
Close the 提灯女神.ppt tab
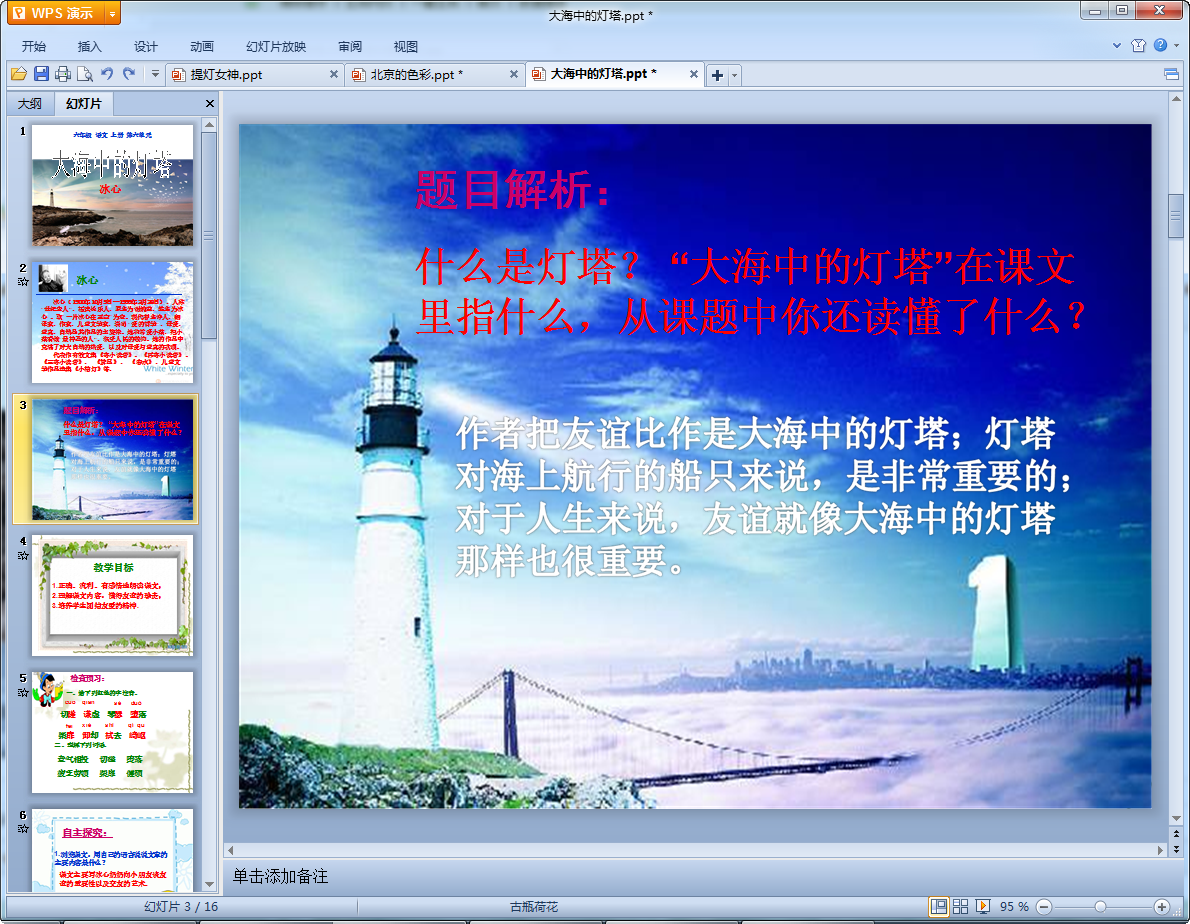(334, 74)
